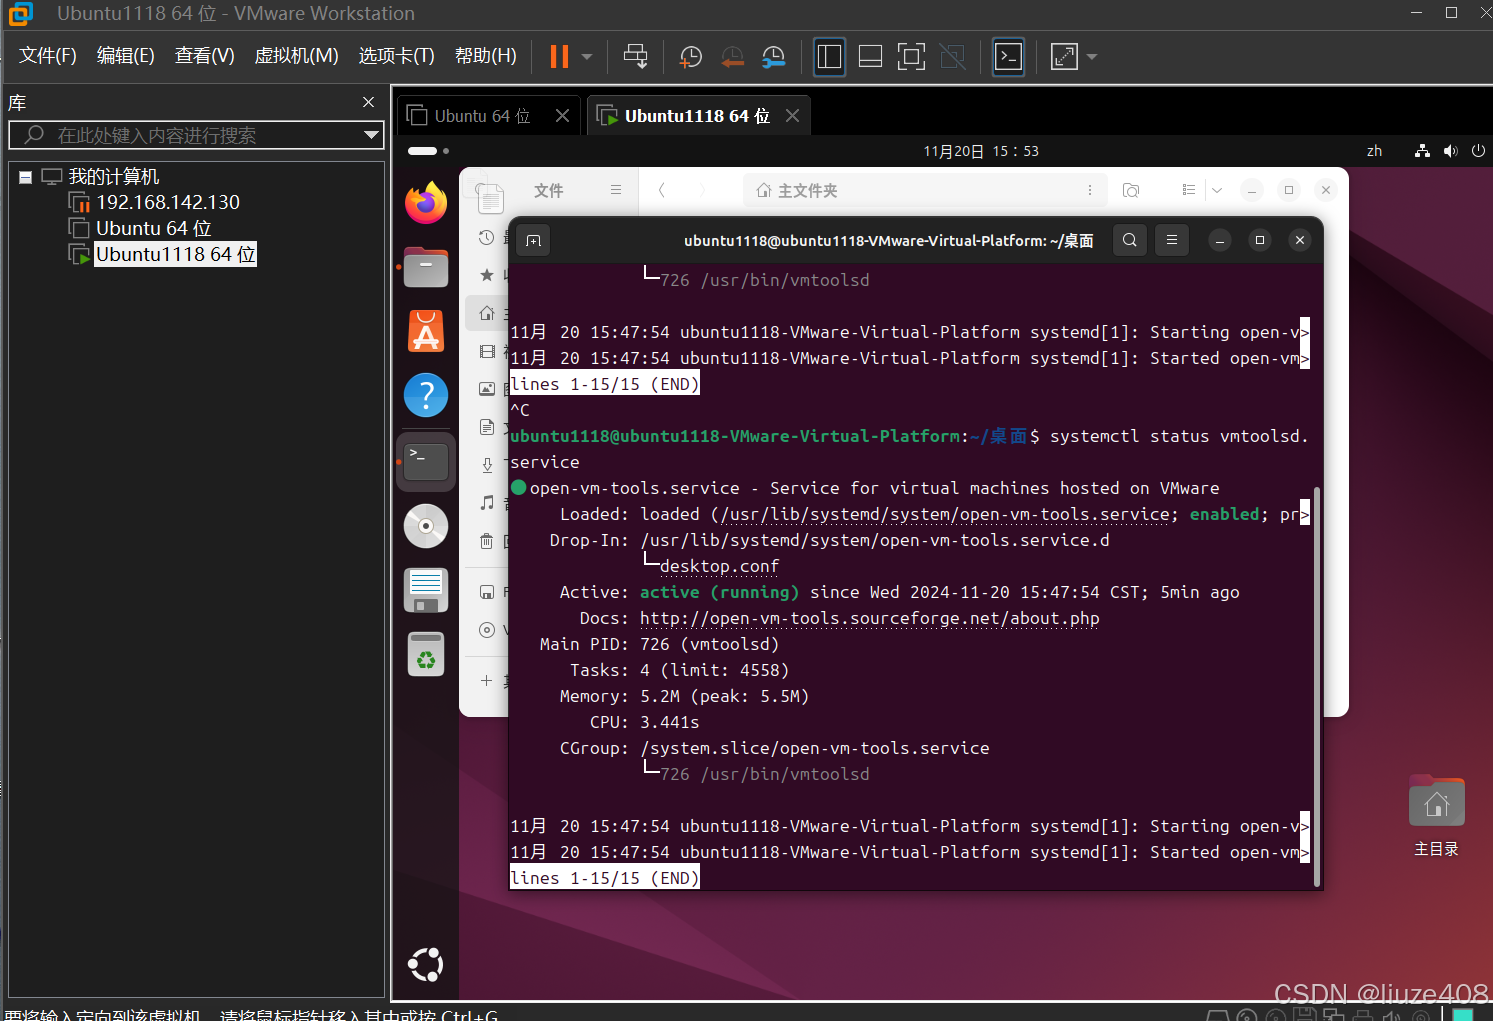Image resolution: width=1493 pixels, height=1021 pixels.
Task: Open the 帮助(H) menu
Action: point(486,56)
